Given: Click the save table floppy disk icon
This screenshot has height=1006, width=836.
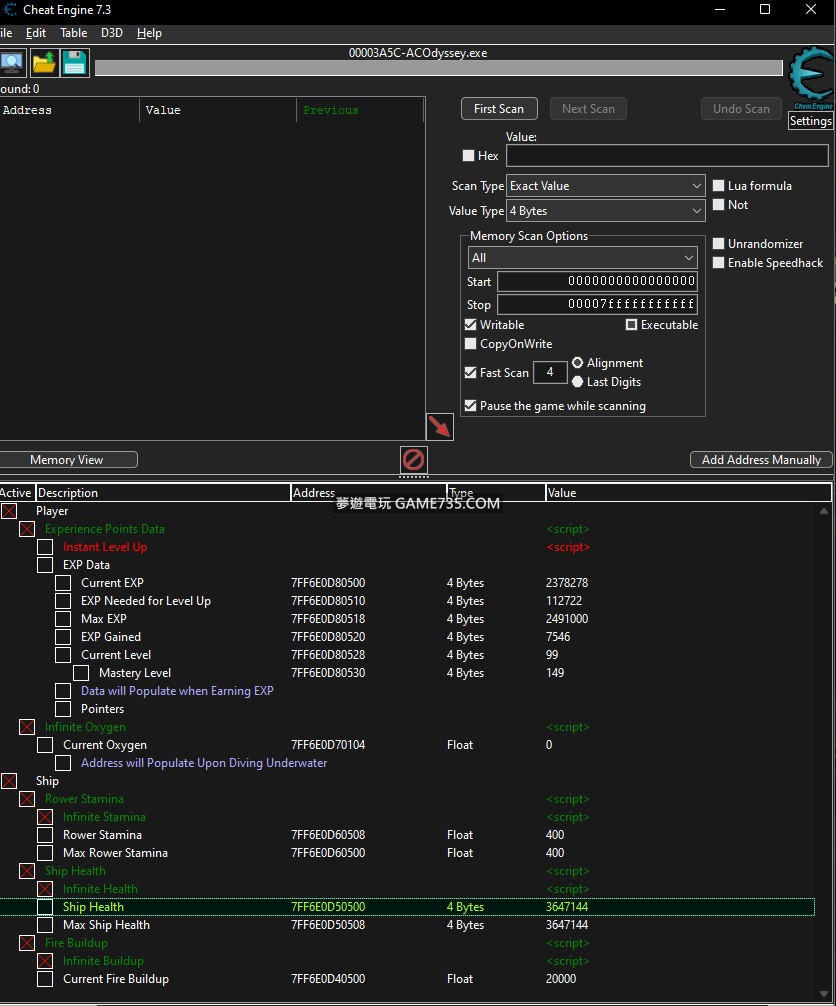Looking at the screenshot, I should point(75,62).
